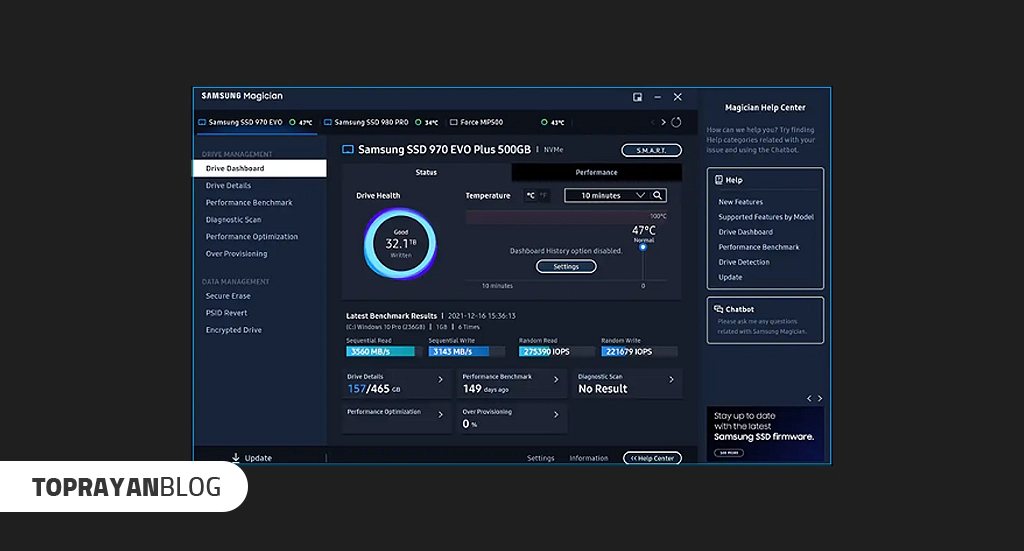The width and height of the screenshot is (1024, 551).
Task: Open Drive Details card via its chevron
Action: 440,379
